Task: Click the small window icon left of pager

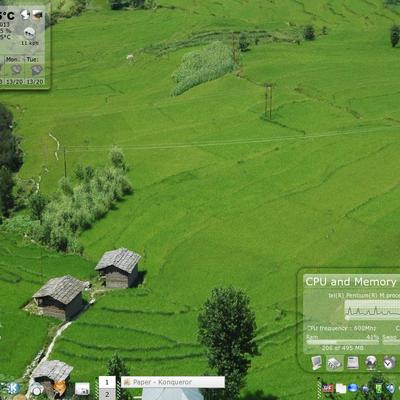Action: pos(82,389)
